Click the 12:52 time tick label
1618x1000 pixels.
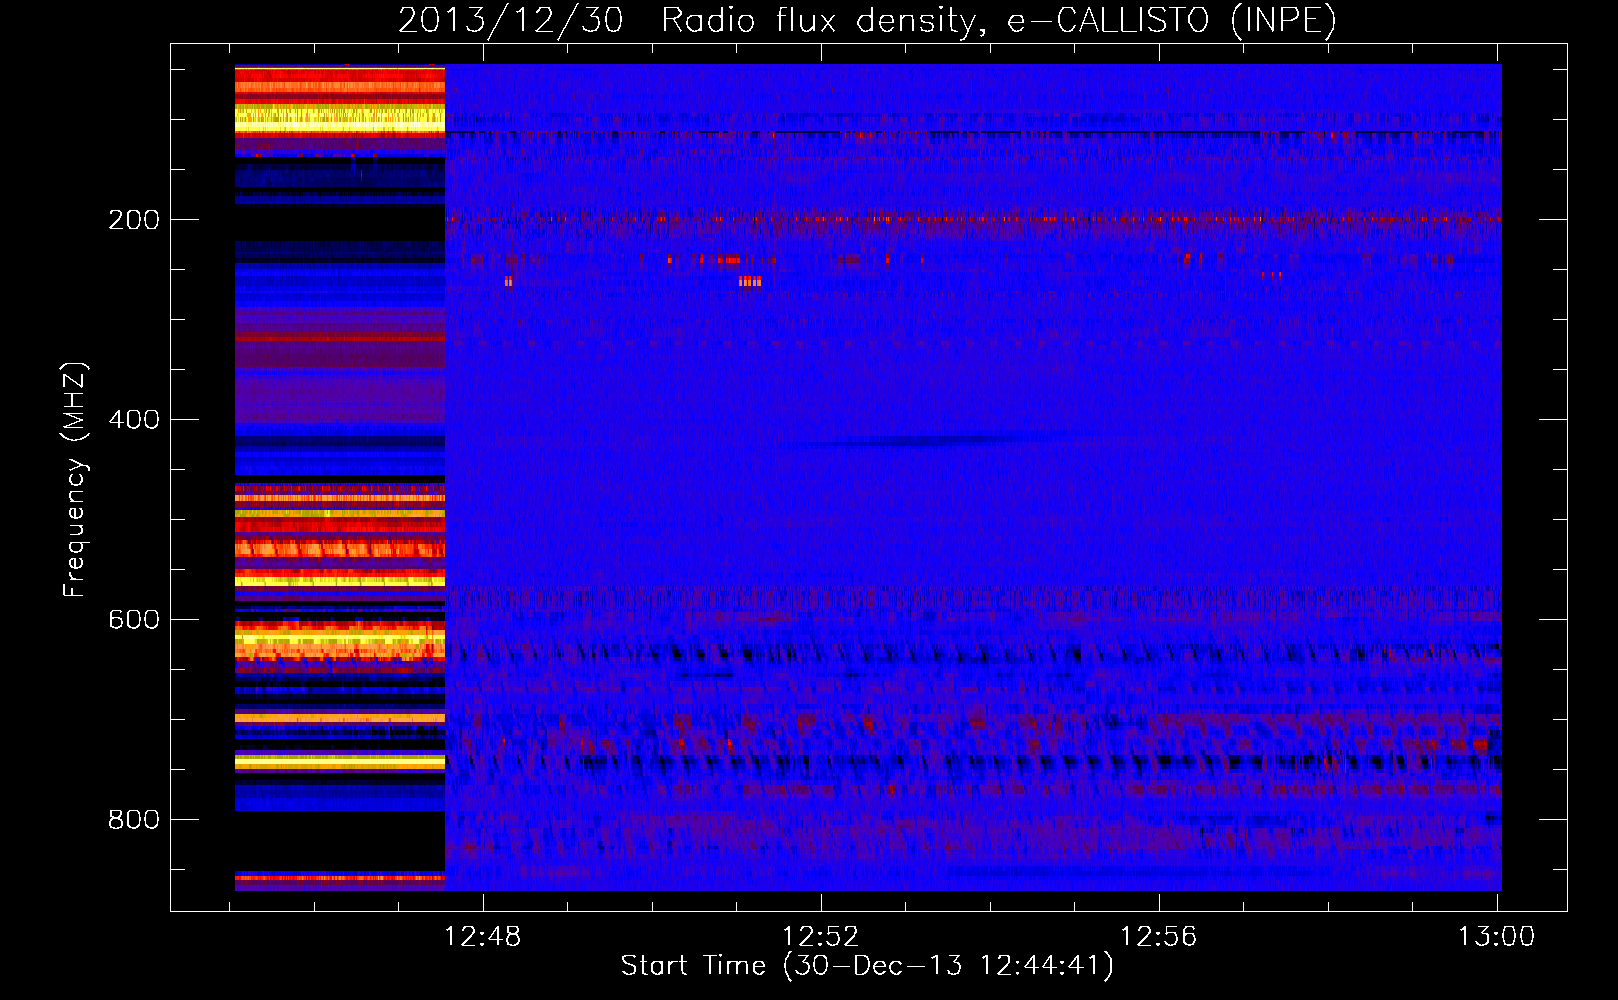click(x=821, y=937)
